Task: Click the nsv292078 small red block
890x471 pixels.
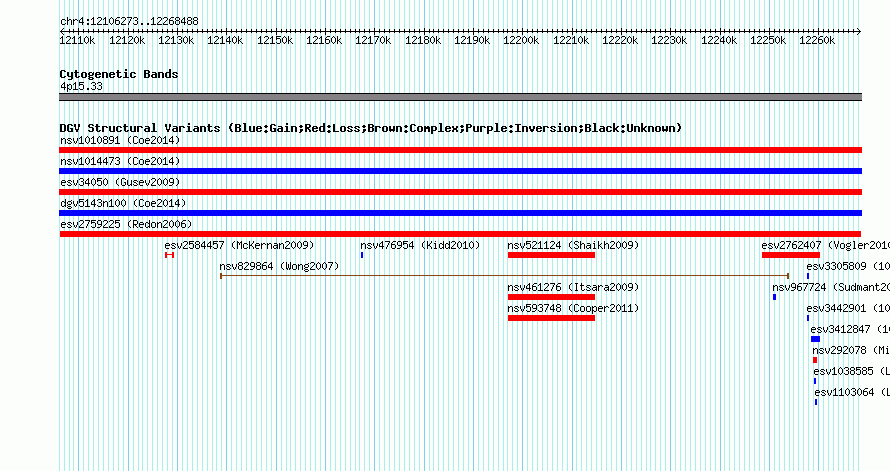Action: click(x=815, y=360)
